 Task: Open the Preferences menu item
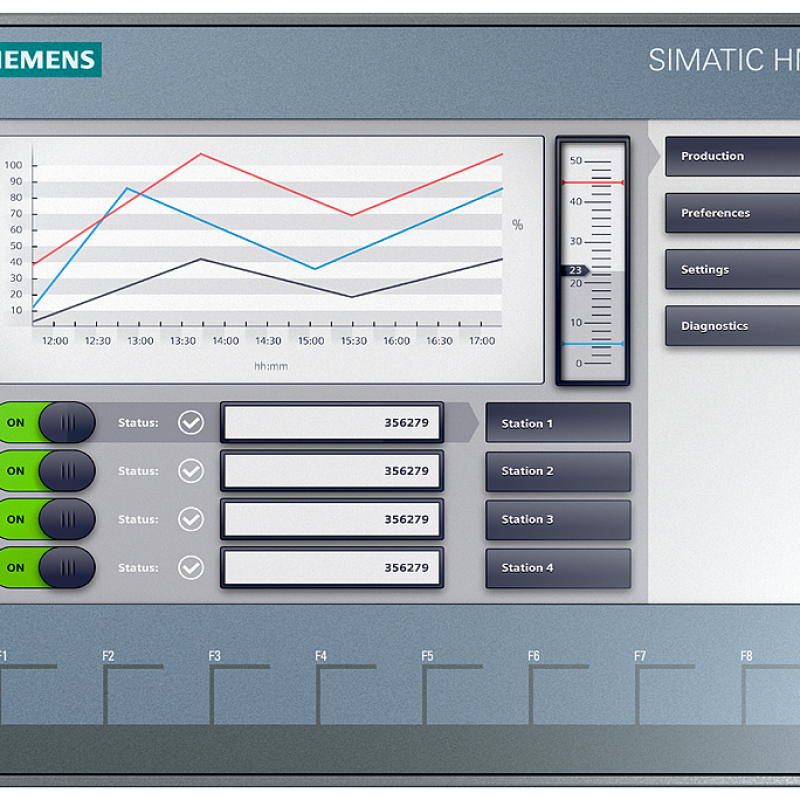coord(732,213)
